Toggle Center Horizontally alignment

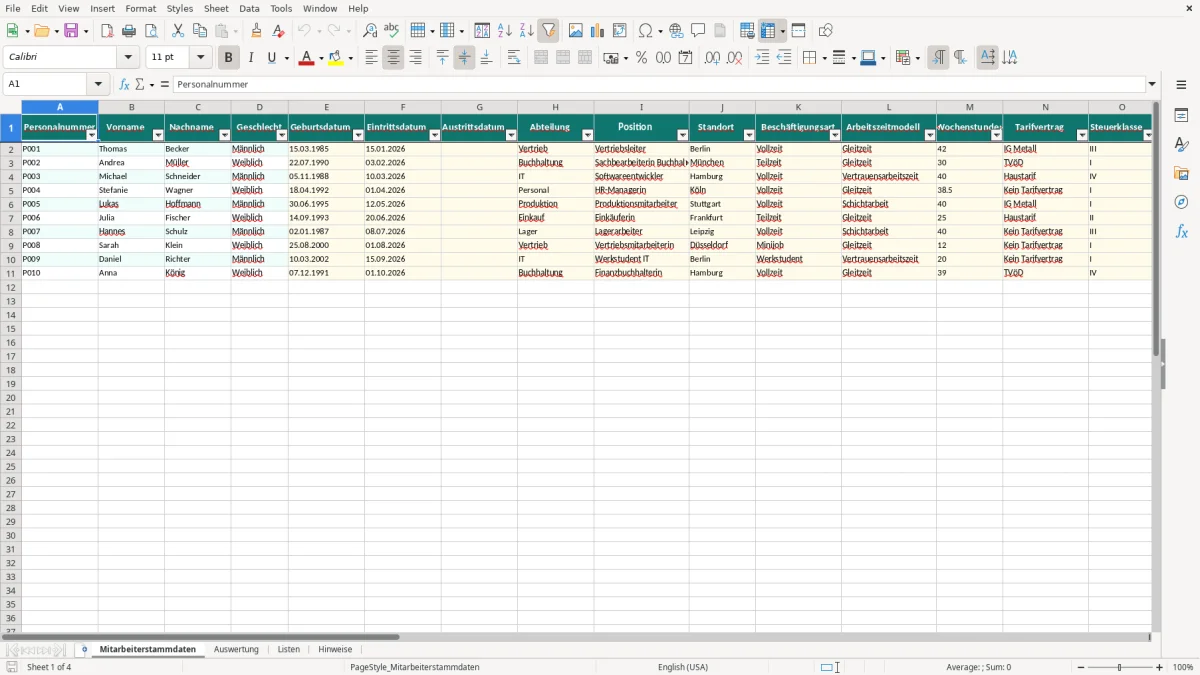393,58
